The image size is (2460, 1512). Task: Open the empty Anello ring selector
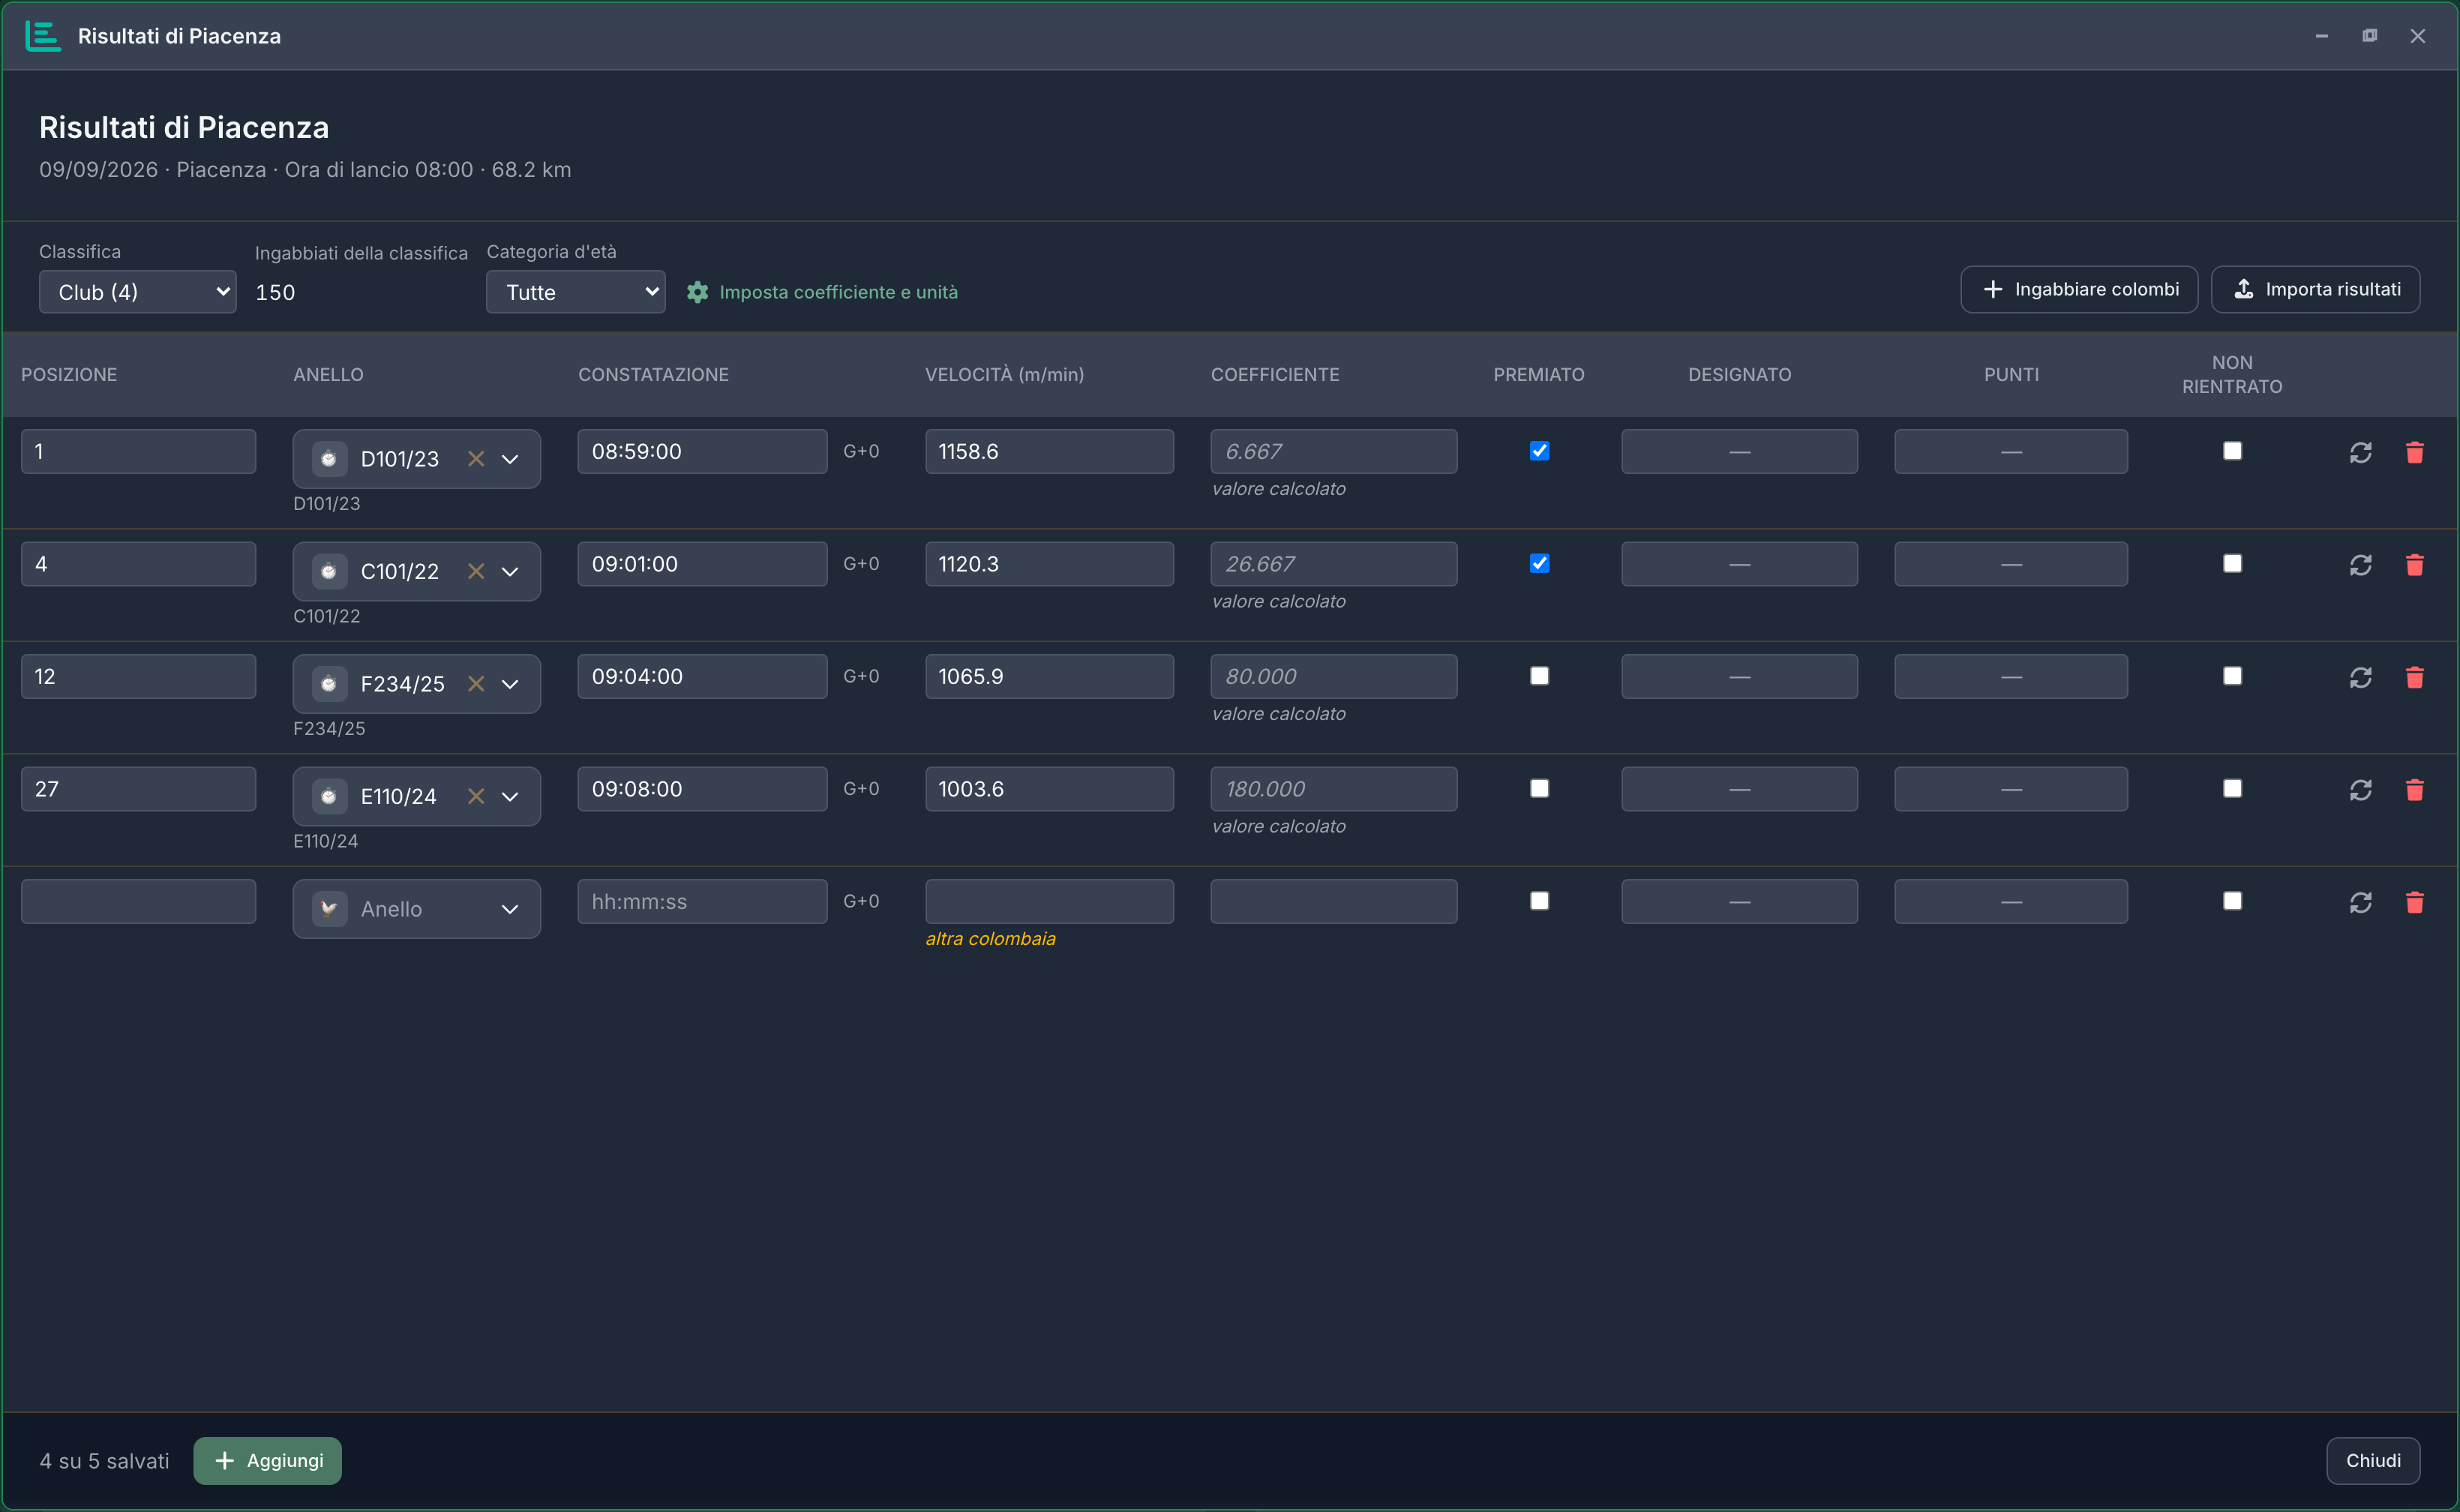(x=416, y=909)
